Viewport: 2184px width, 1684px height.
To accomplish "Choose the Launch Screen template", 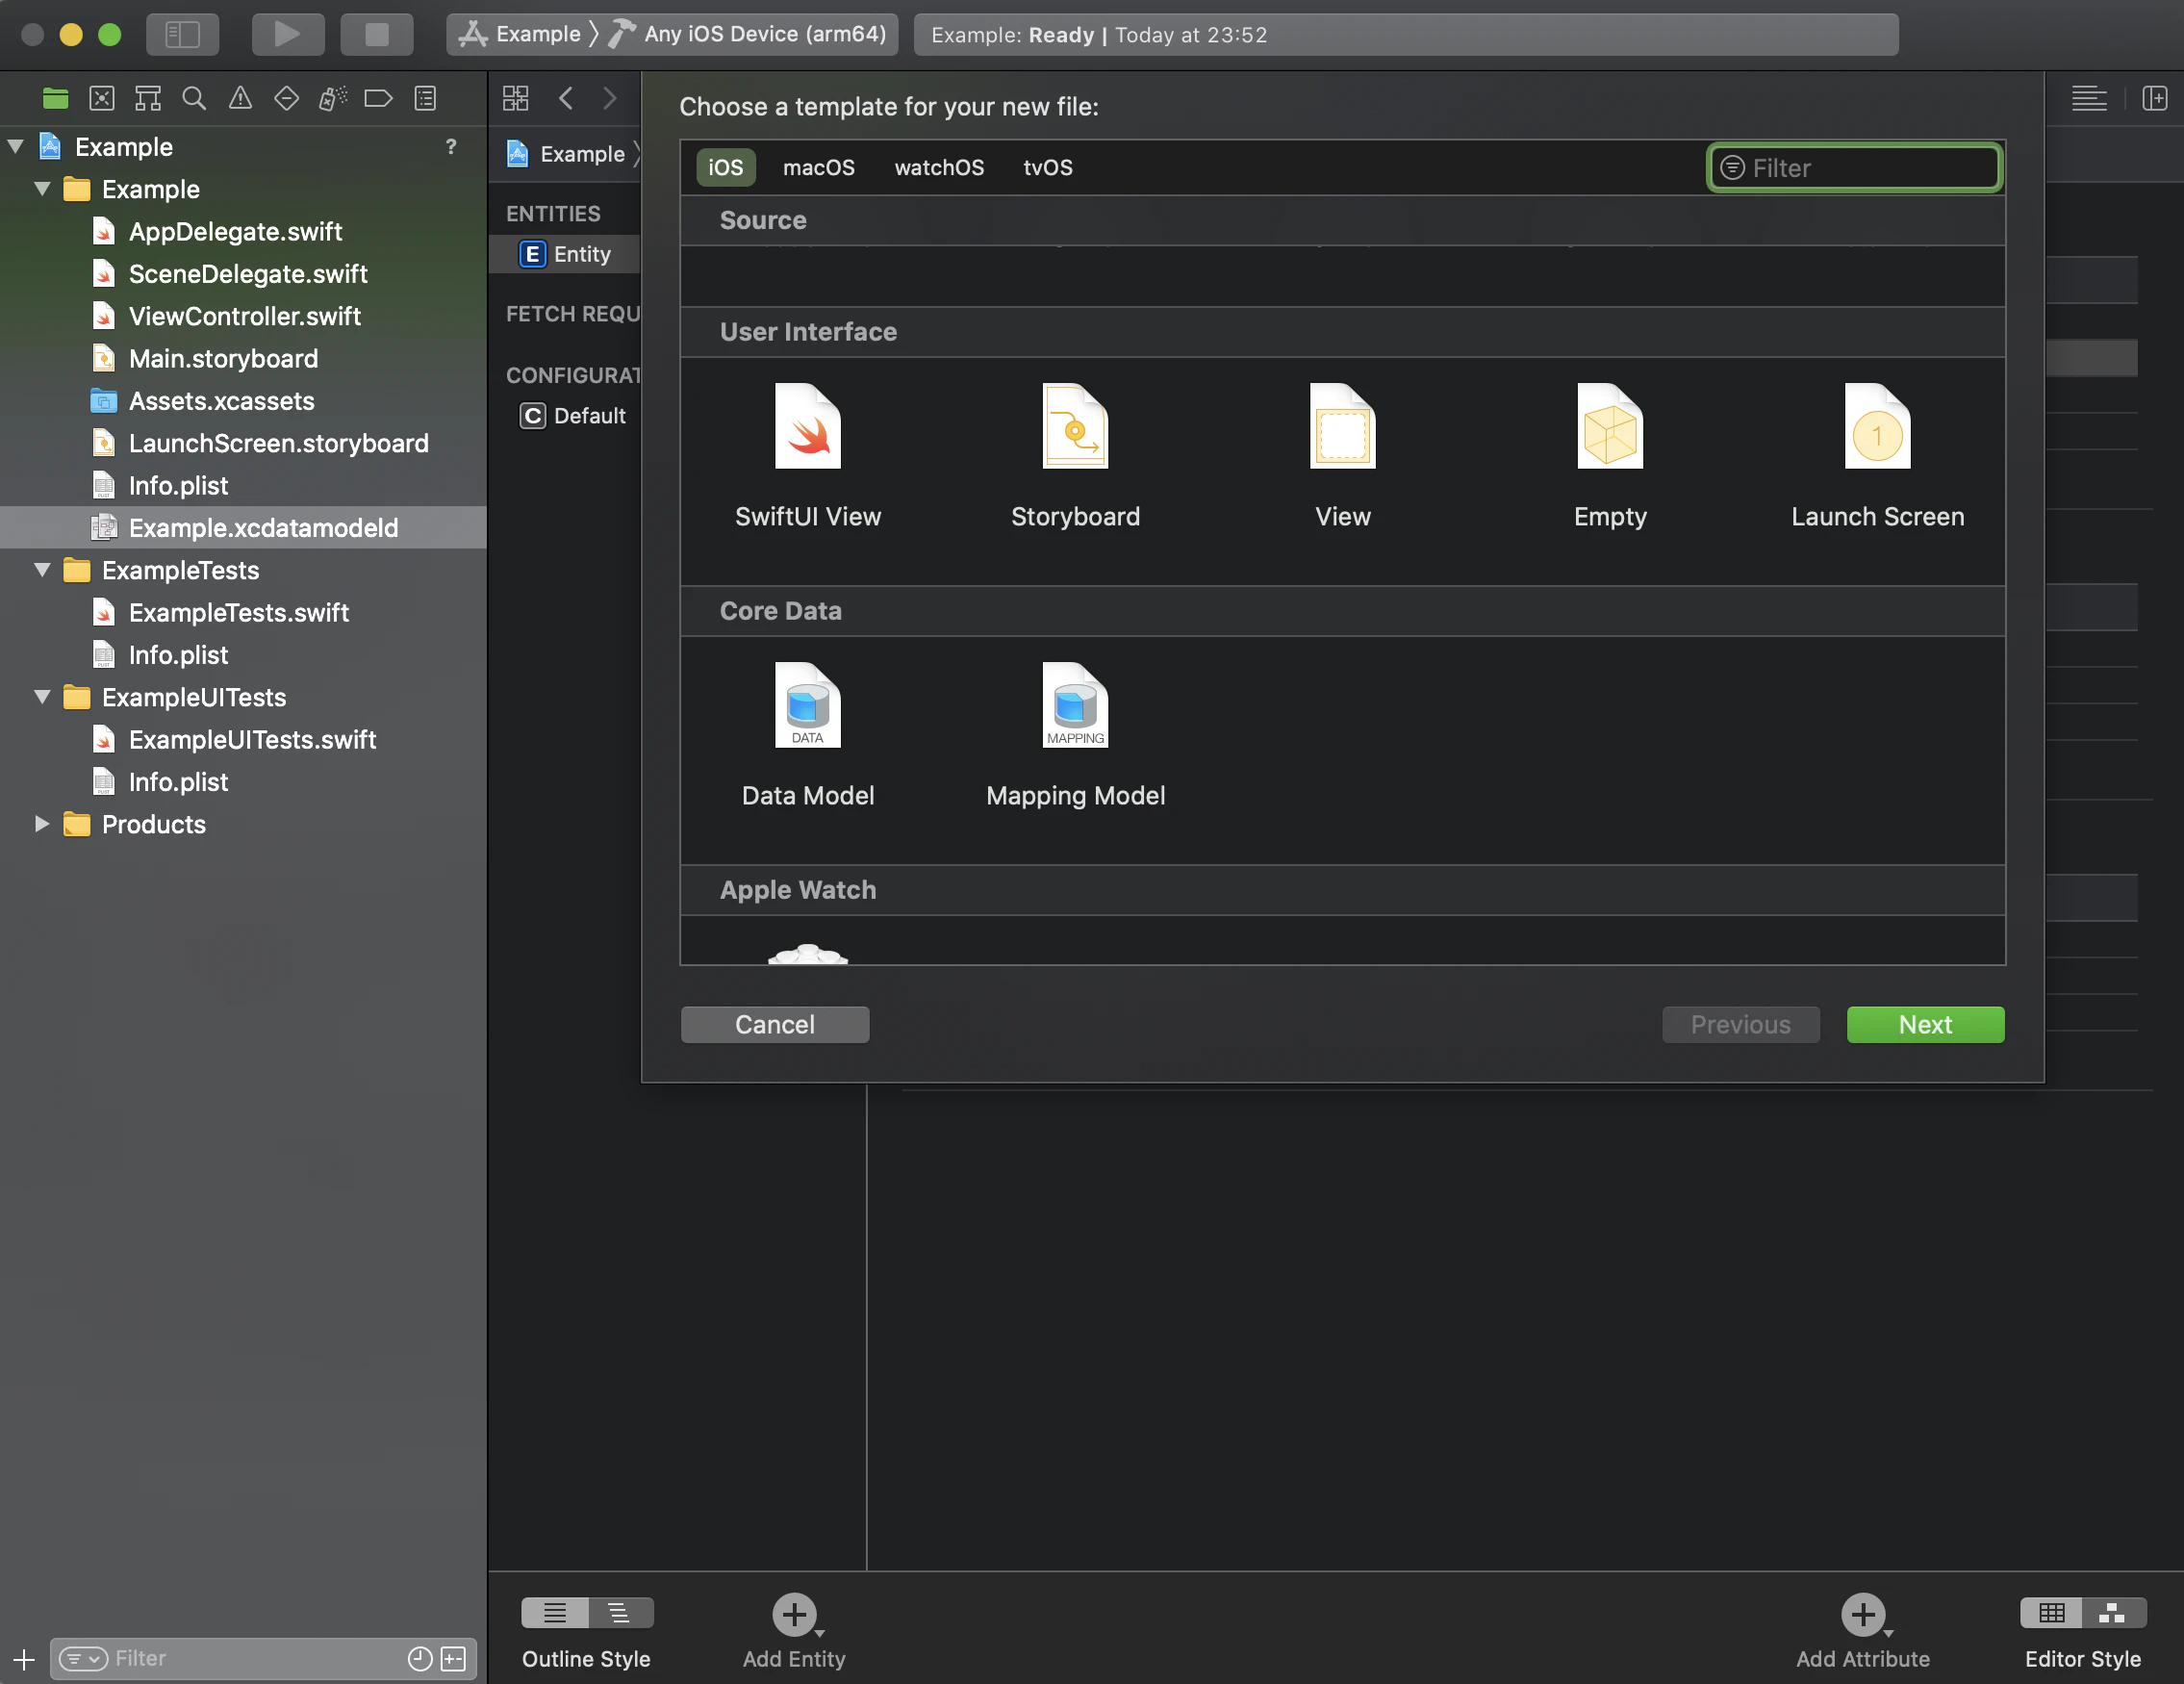I will pyautogui.click(x=1877, y=456).
